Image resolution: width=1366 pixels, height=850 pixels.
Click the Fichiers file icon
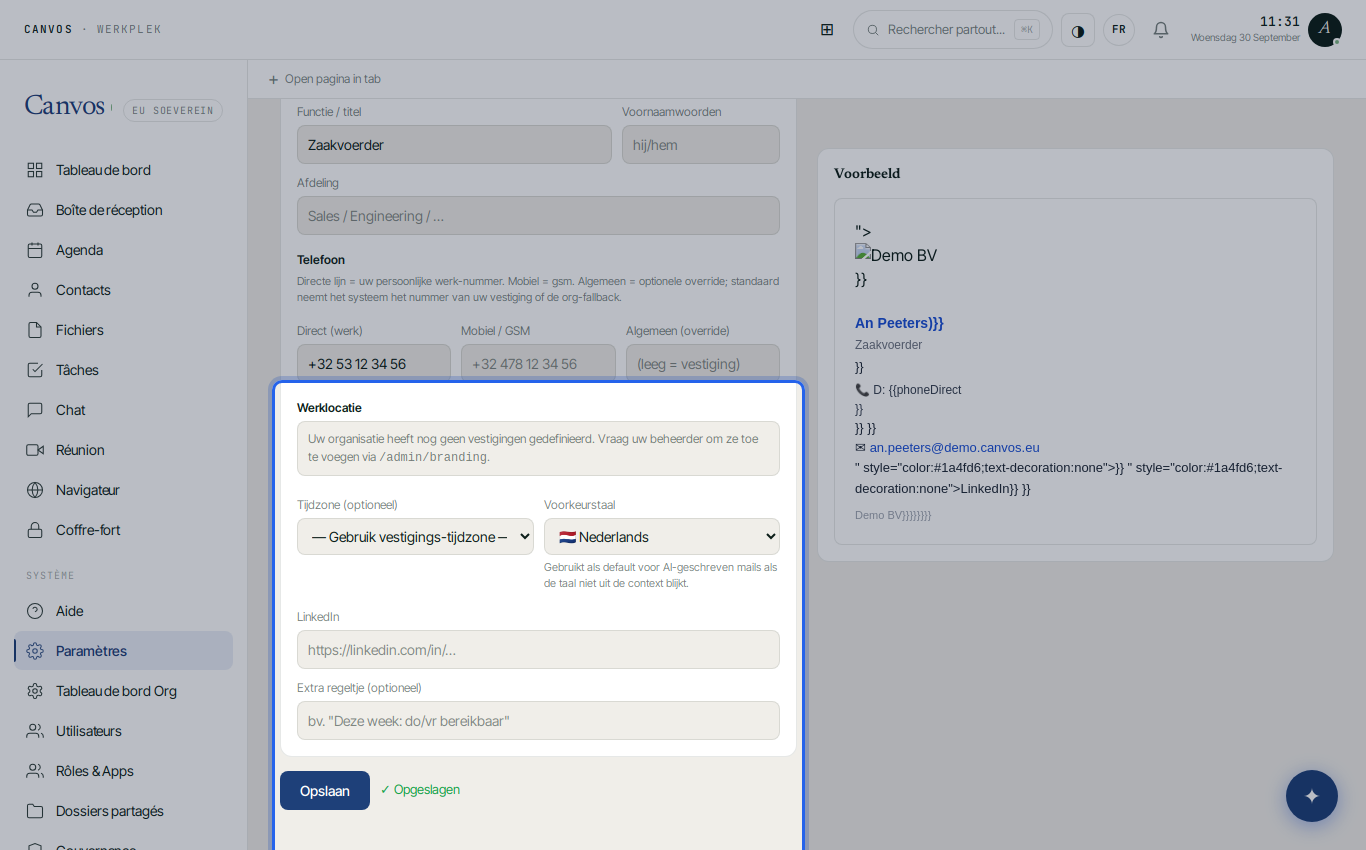(x=35, y=330)
